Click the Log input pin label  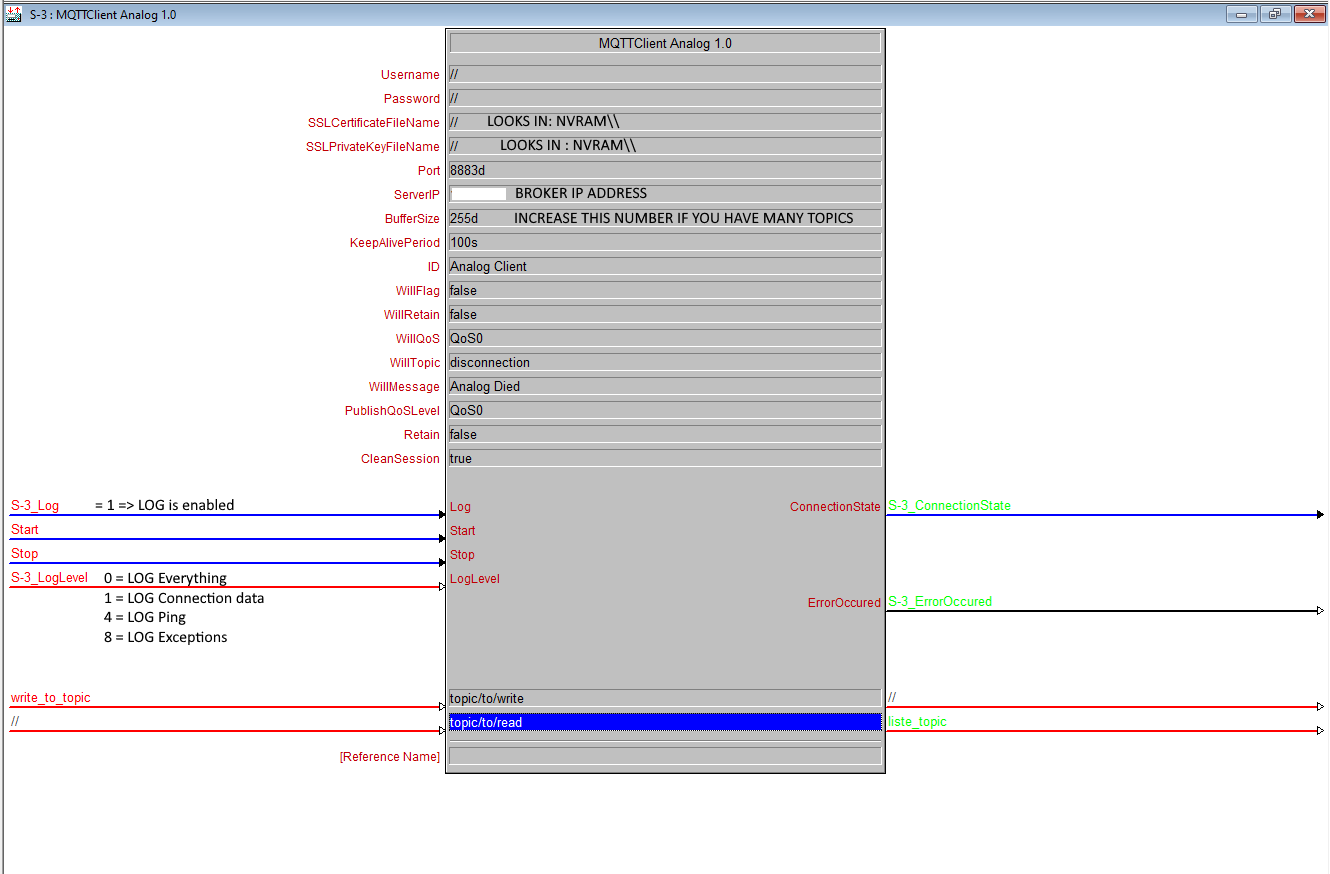pos(460,507)
